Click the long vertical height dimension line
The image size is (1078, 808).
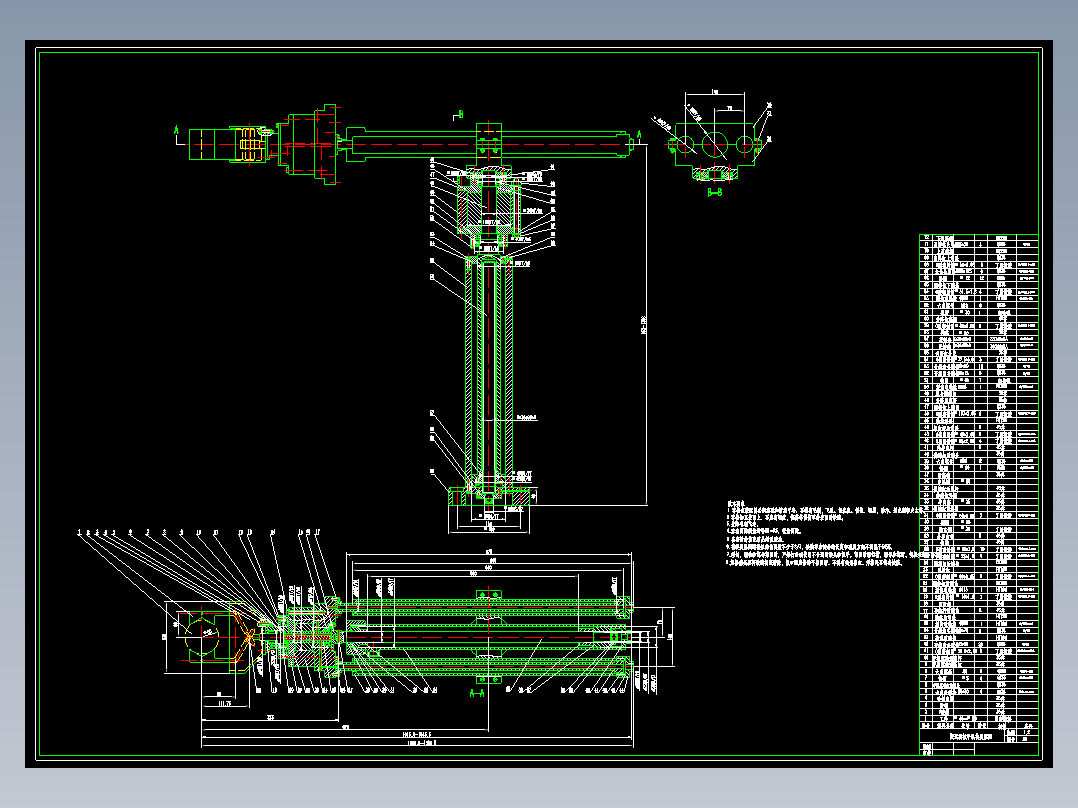click(647, 325)
